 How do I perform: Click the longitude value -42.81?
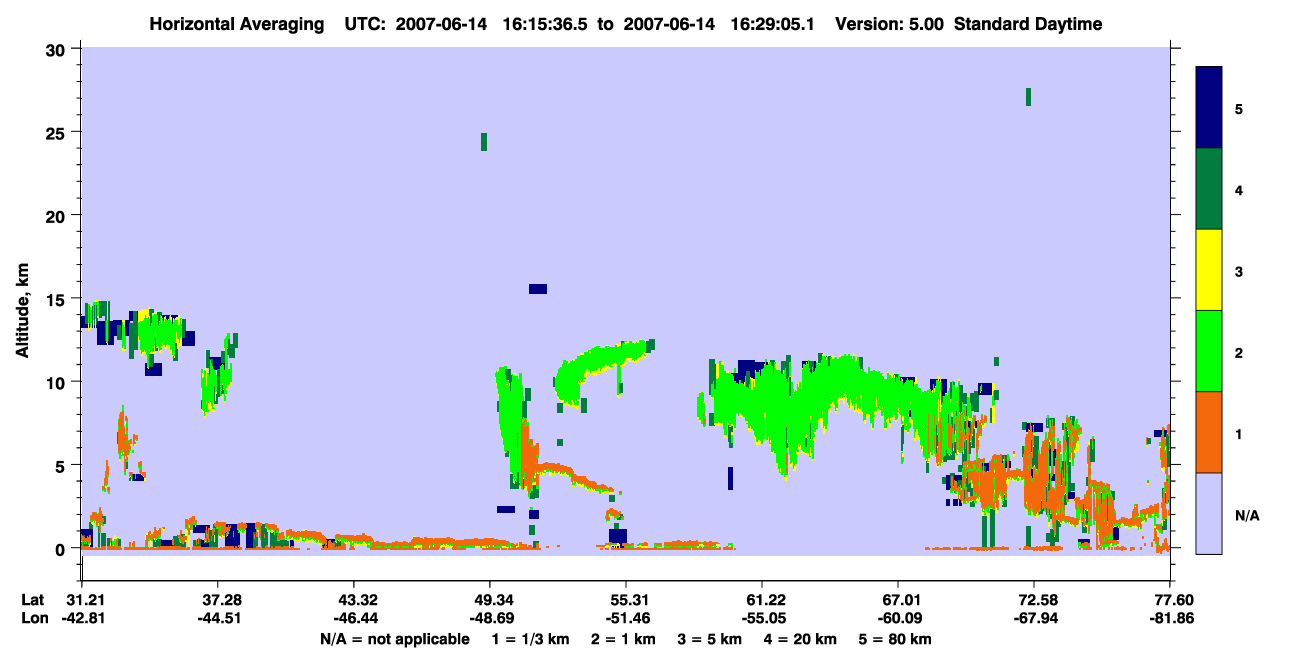[82, 617]
